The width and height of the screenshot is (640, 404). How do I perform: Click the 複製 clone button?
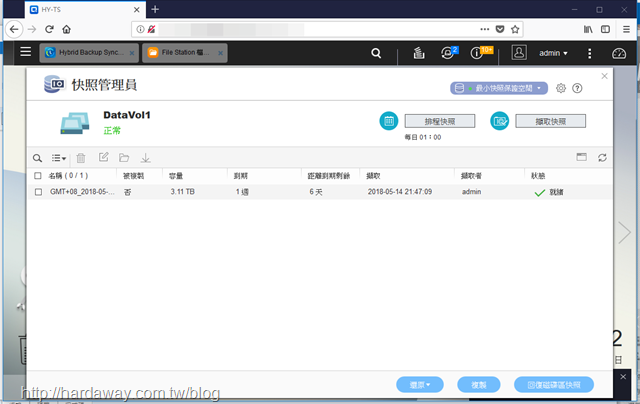479,384
